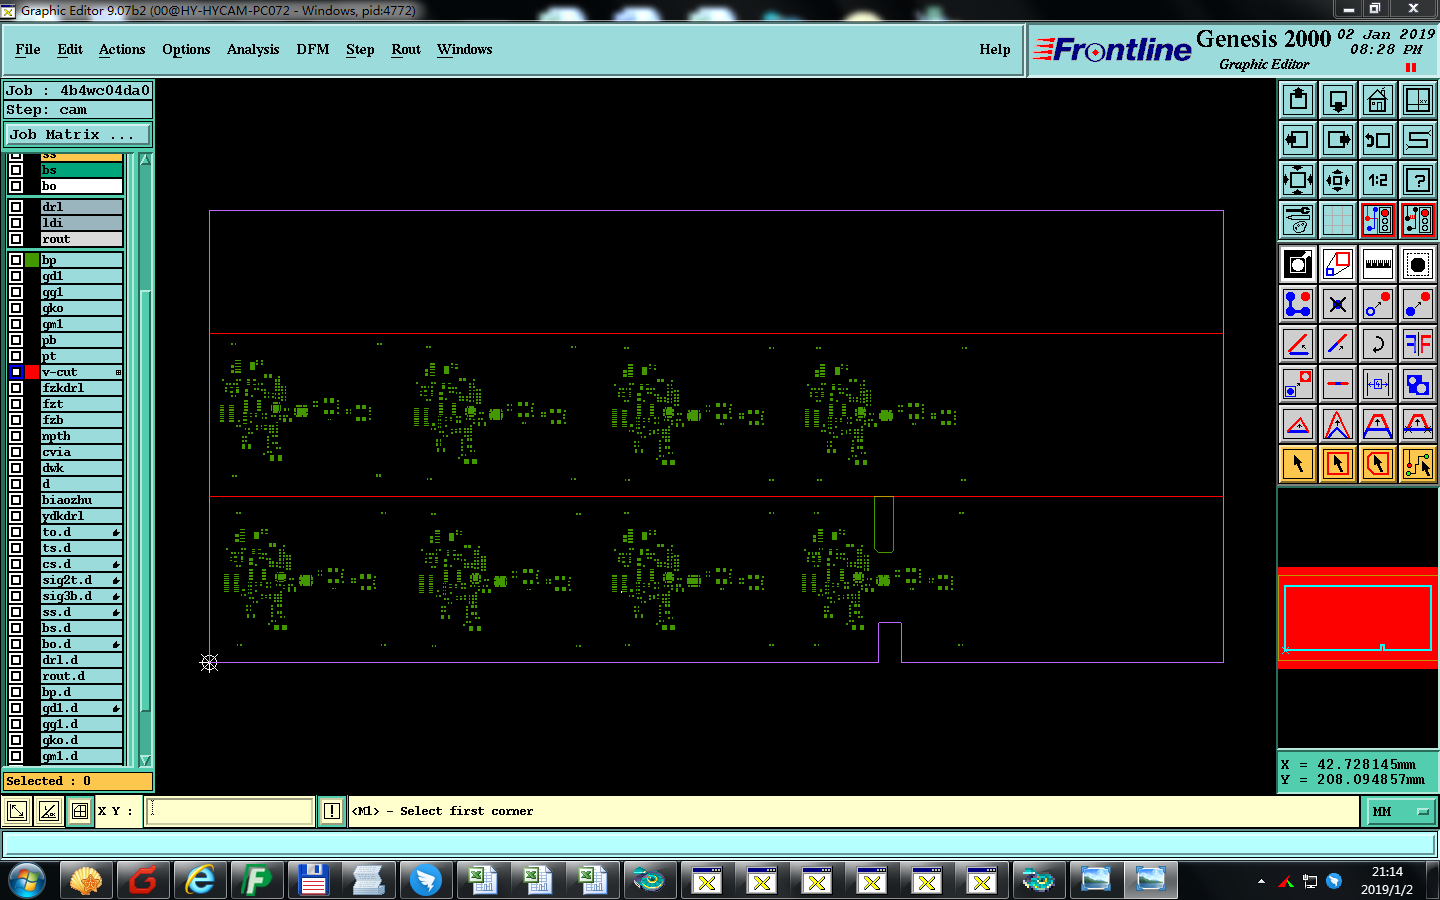The image size is (1440, 900).
Task: Click the rectangle-select arrow icon
Action: 1338,464
